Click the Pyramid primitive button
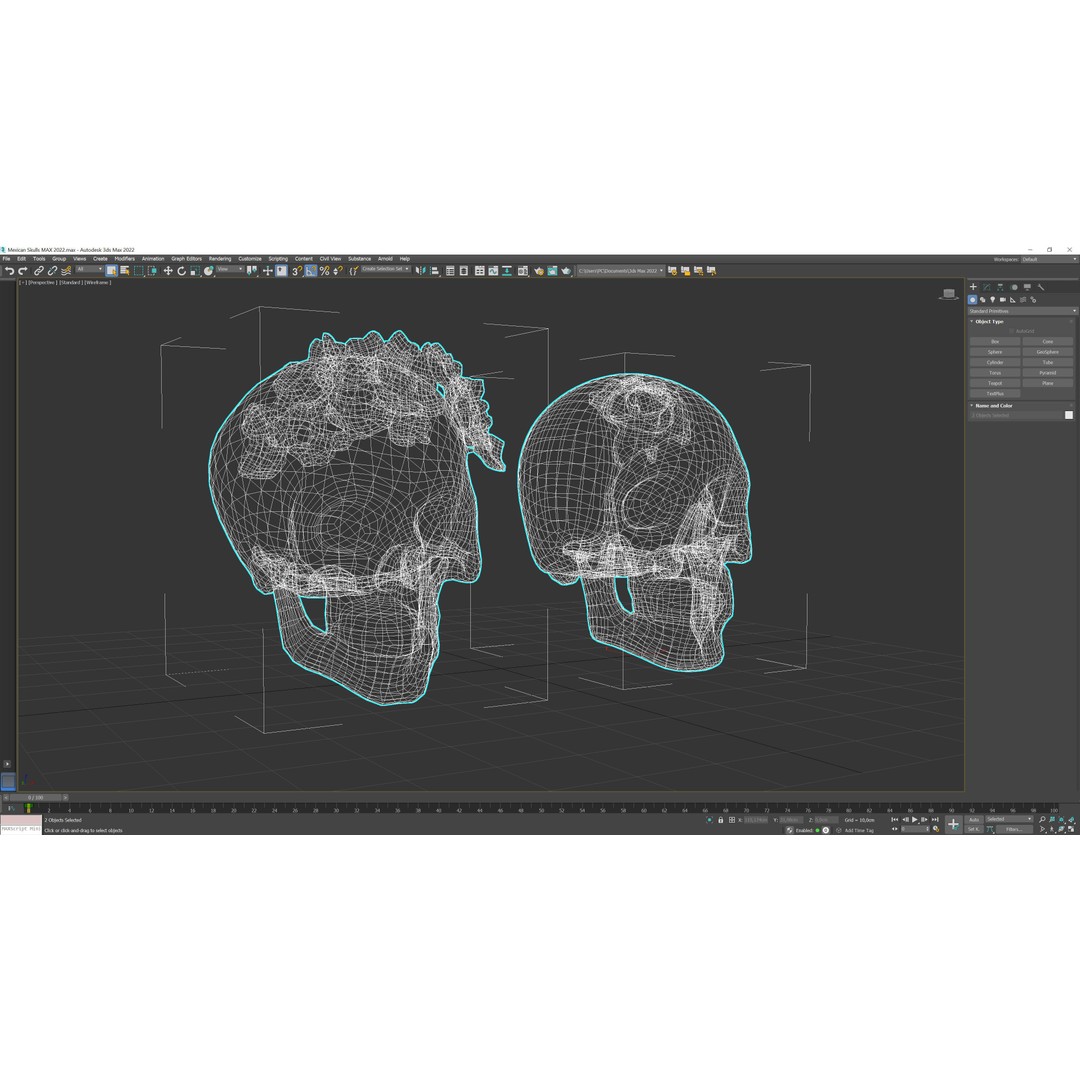The image size is (1080, 1080). [1048, 373]
